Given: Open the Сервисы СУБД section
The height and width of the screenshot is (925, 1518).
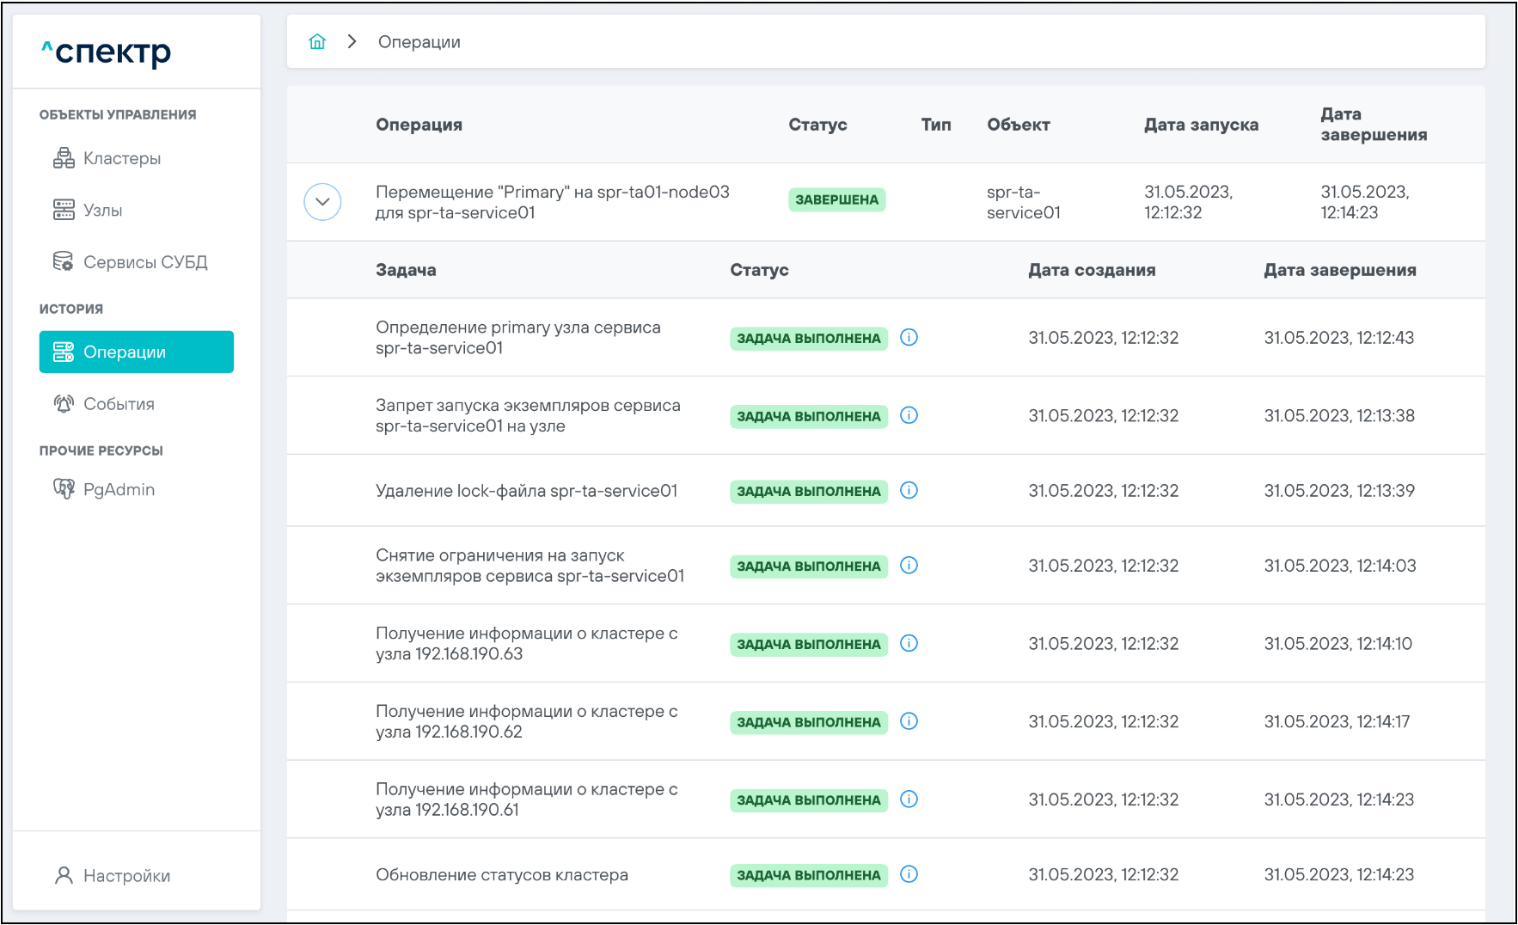Looking at the screenshot, I should pos(144,262).
